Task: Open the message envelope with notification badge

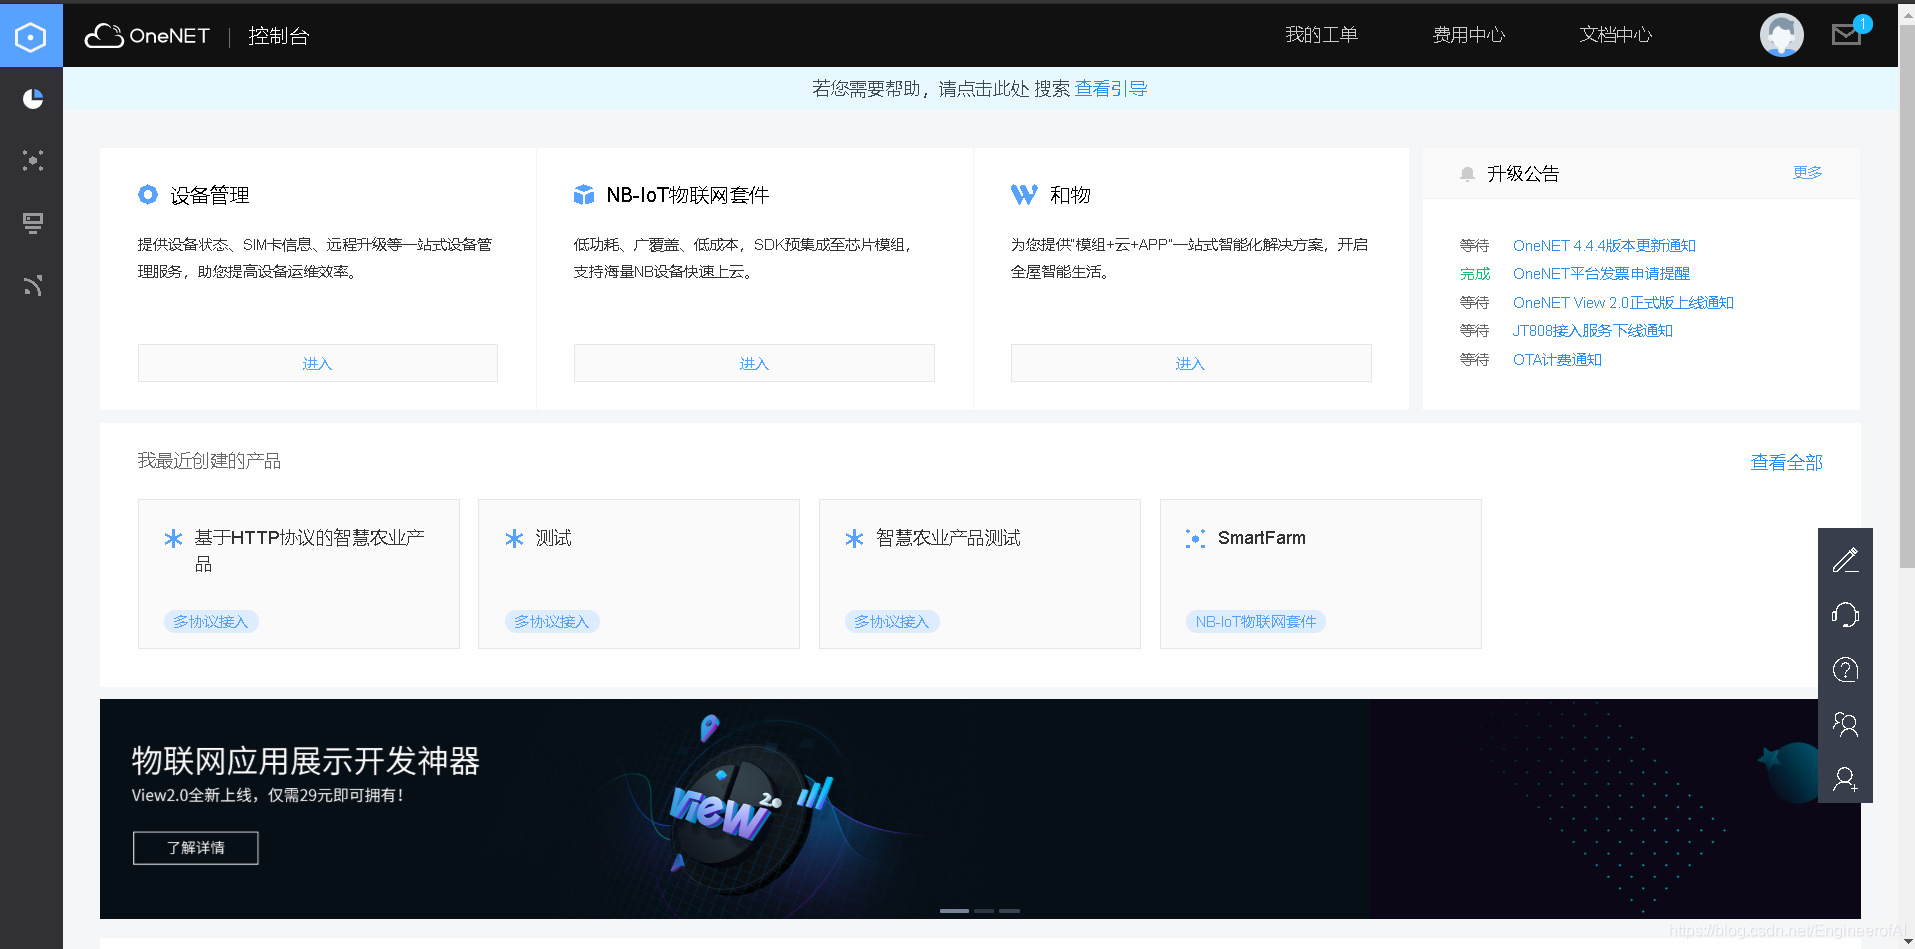Action: click(x=1845, y=33)
